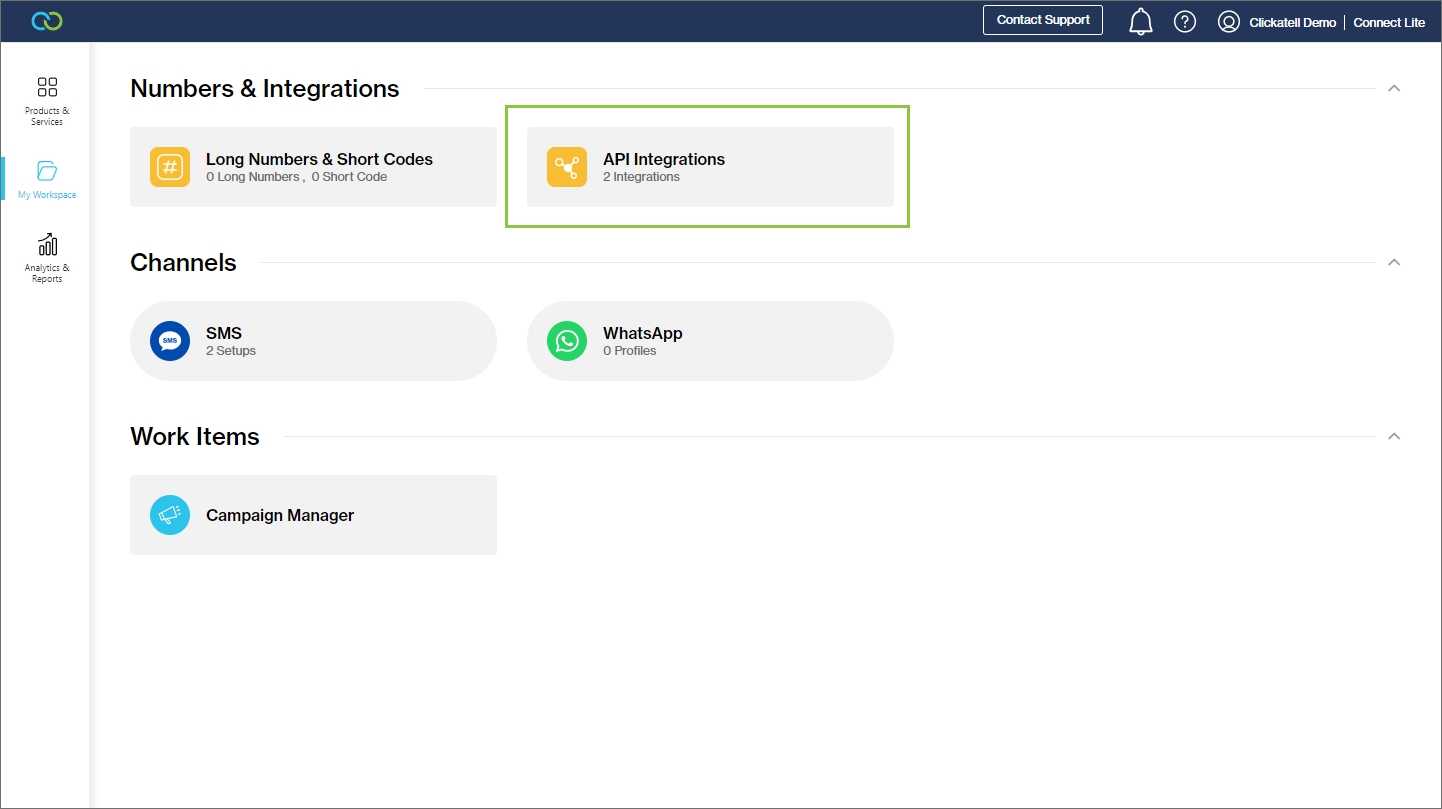1442x809 pixels.
Task: Go to Products & Services
Action: pos(47,100)
